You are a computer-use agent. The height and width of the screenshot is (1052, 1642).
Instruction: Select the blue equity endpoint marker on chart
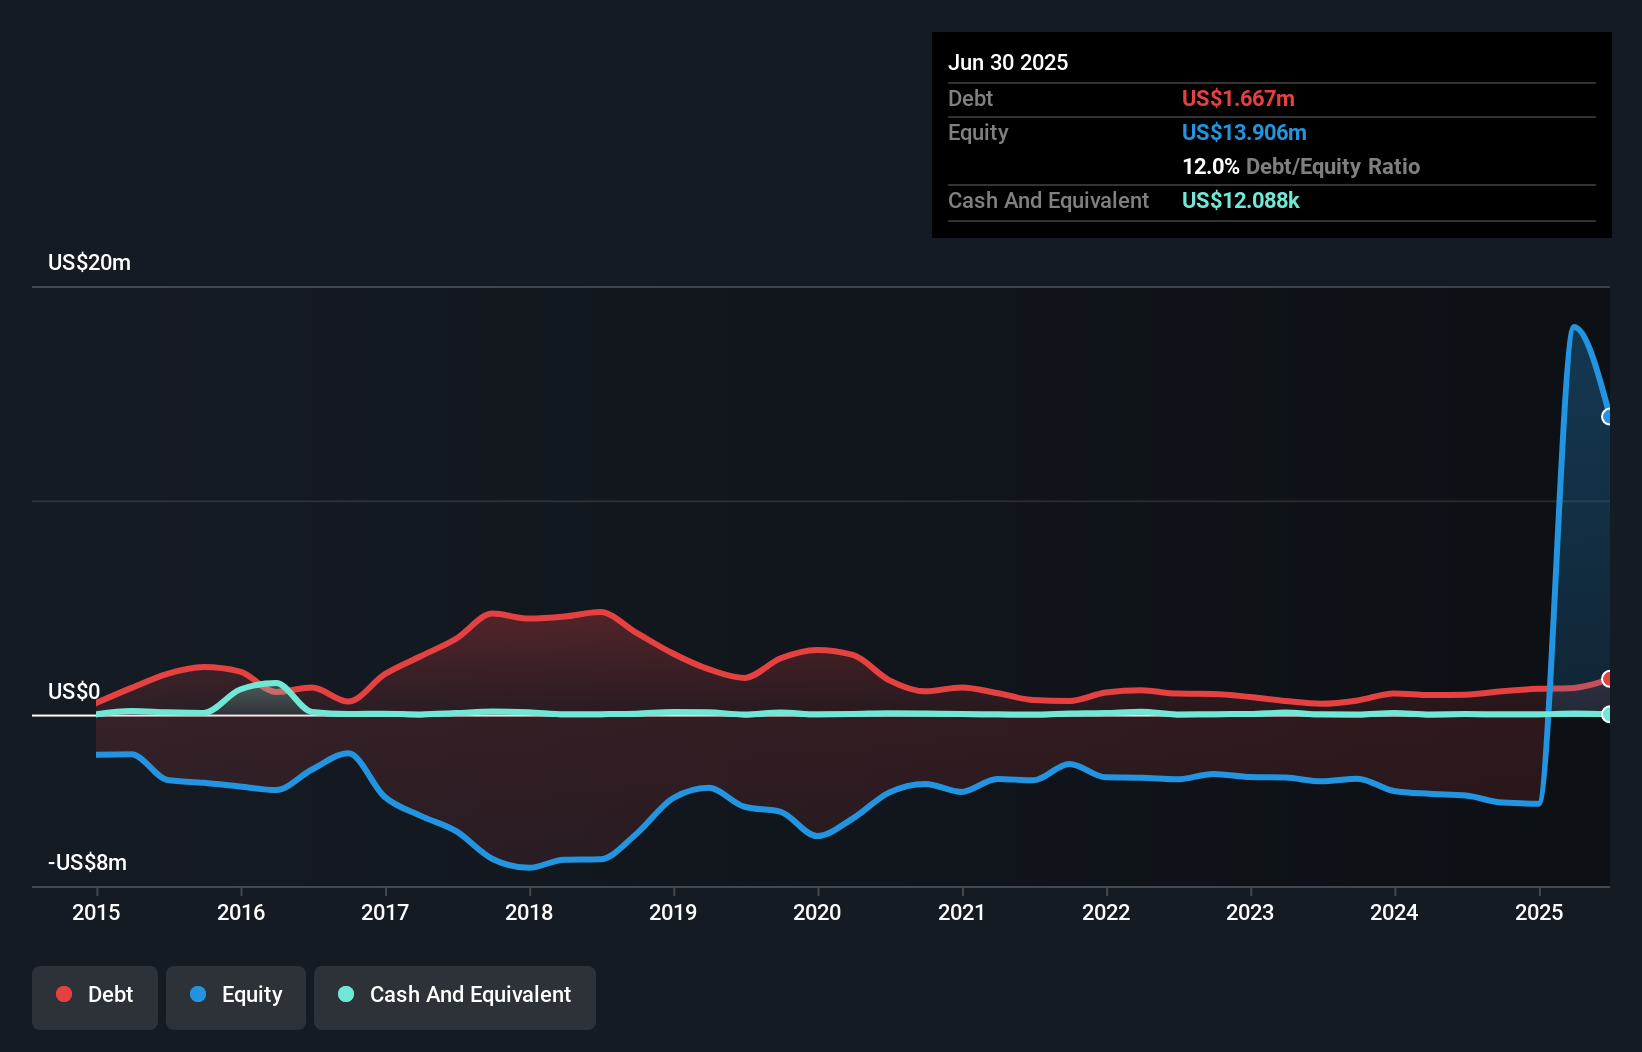1608,417
